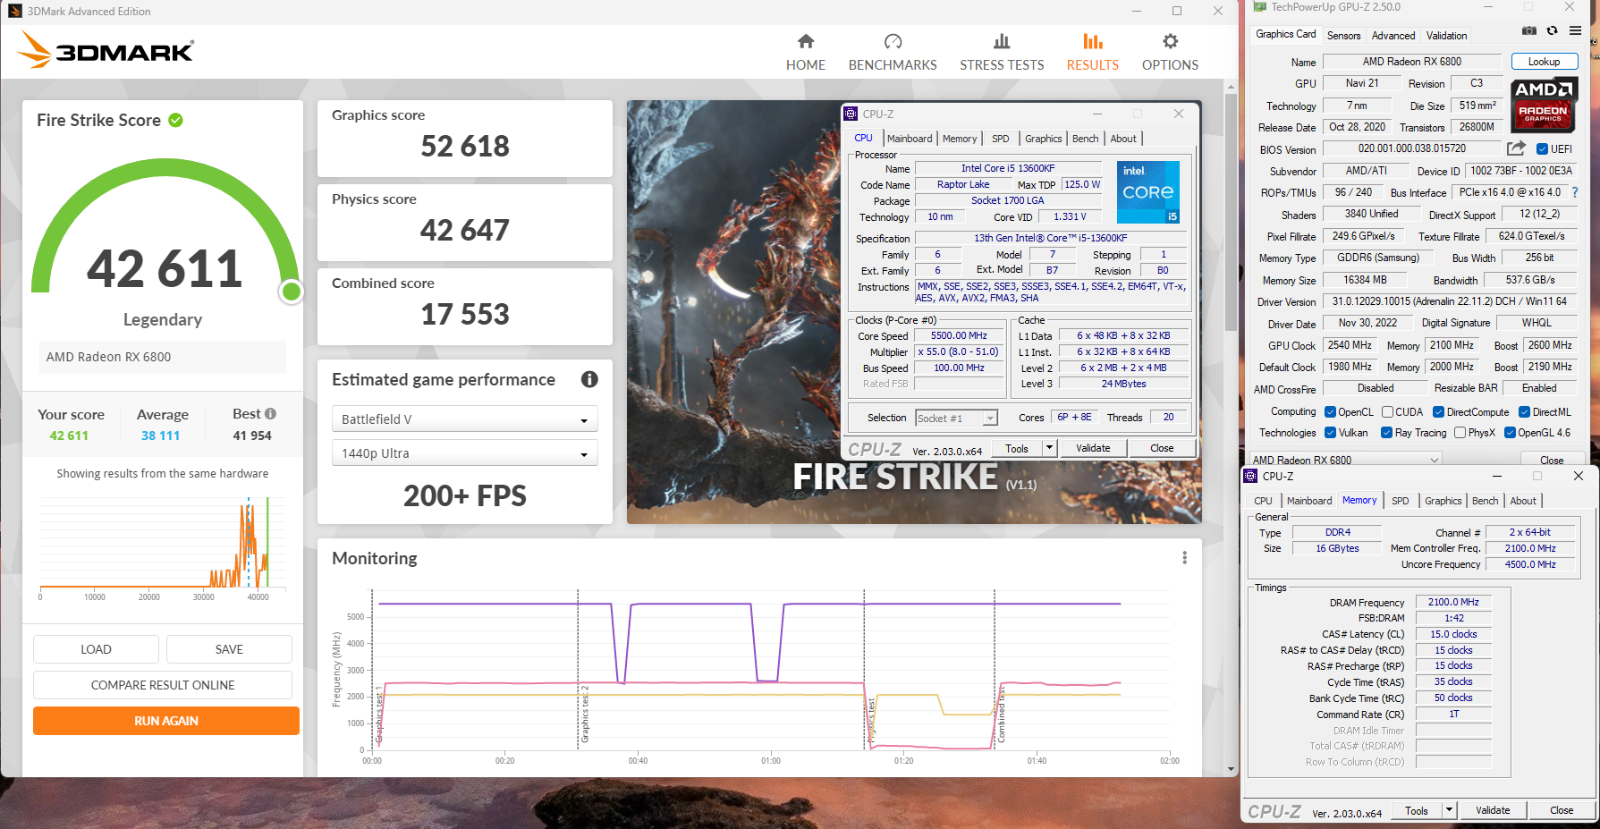The width and height of the screenshot is (1600, 829).
Task: Open Mainboard tab in CPU-Z processor window
Action: point(909,138)
